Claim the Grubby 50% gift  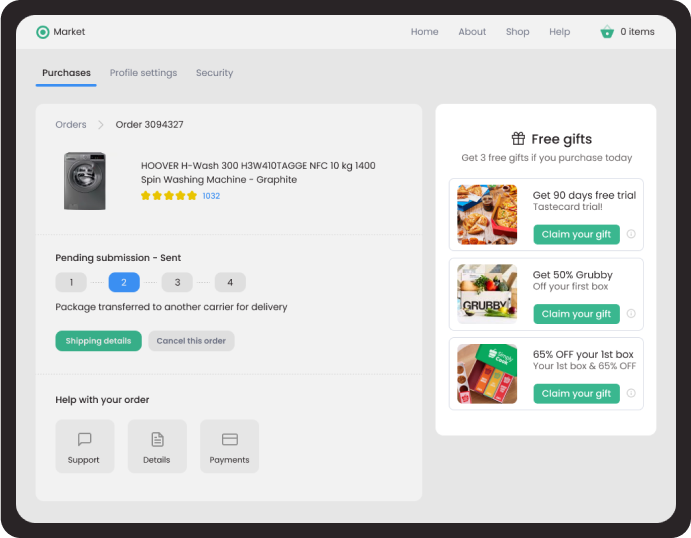tap(576, 314)
